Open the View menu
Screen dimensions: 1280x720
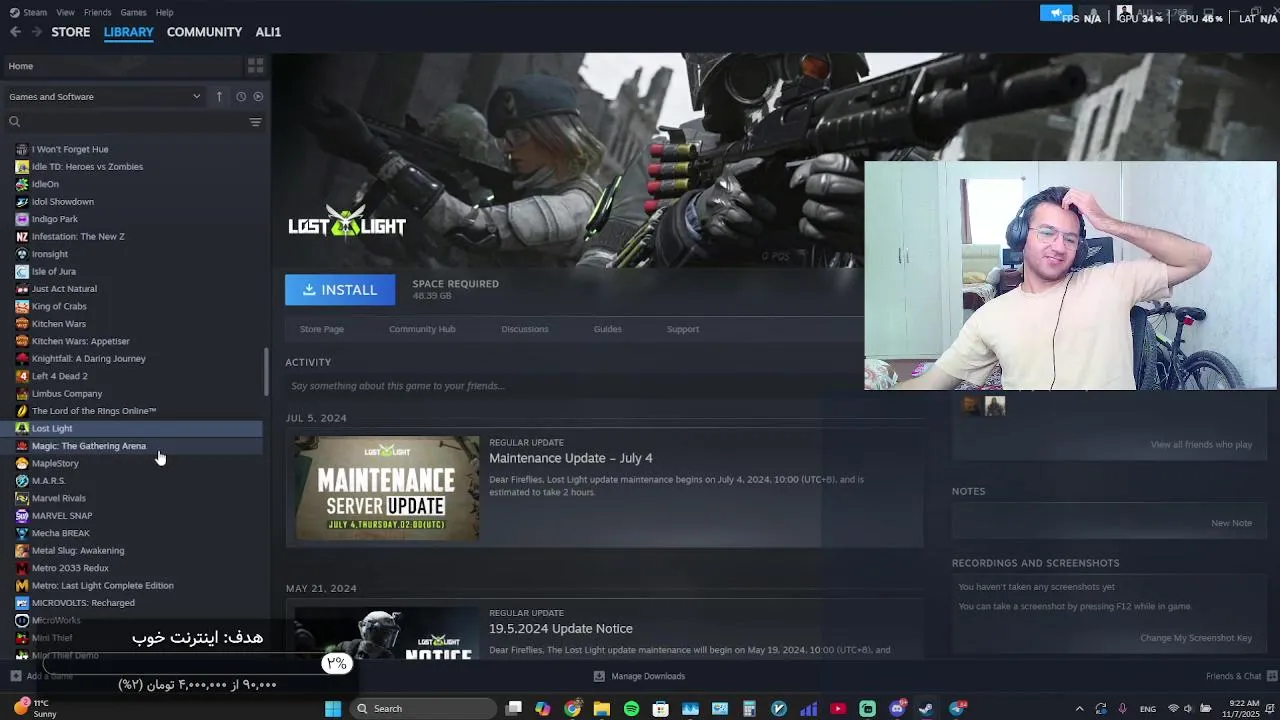[65, 12]
